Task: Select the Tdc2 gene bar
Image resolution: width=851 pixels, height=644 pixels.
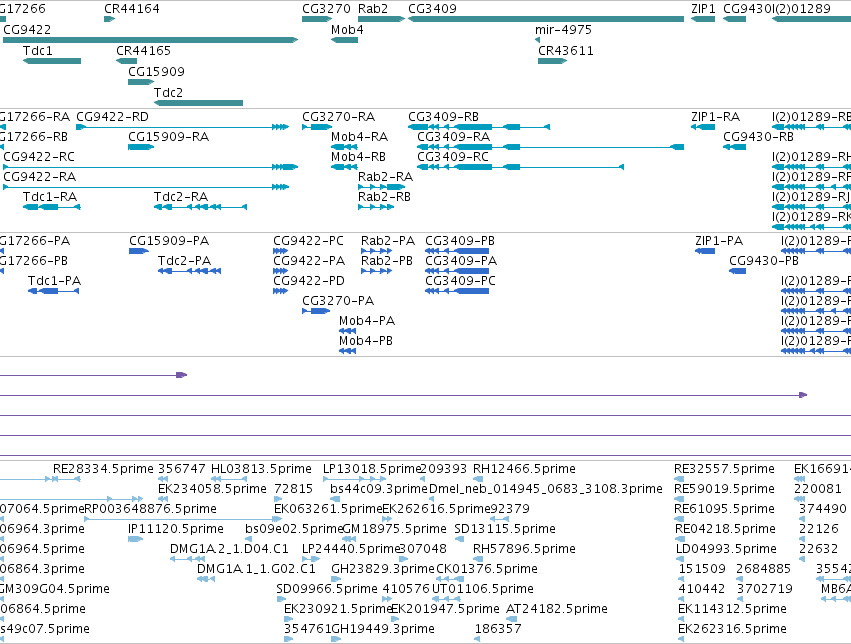Action: coord(199,103)
